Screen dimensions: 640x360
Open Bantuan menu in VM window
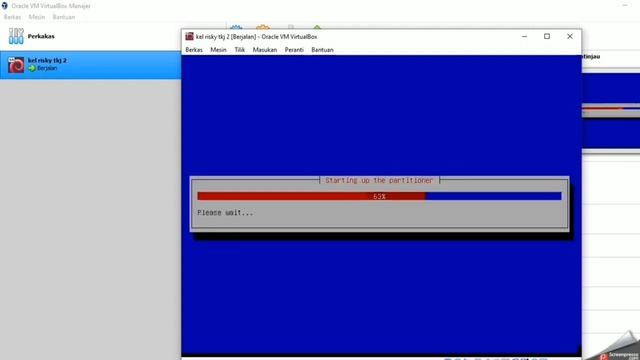322,50
